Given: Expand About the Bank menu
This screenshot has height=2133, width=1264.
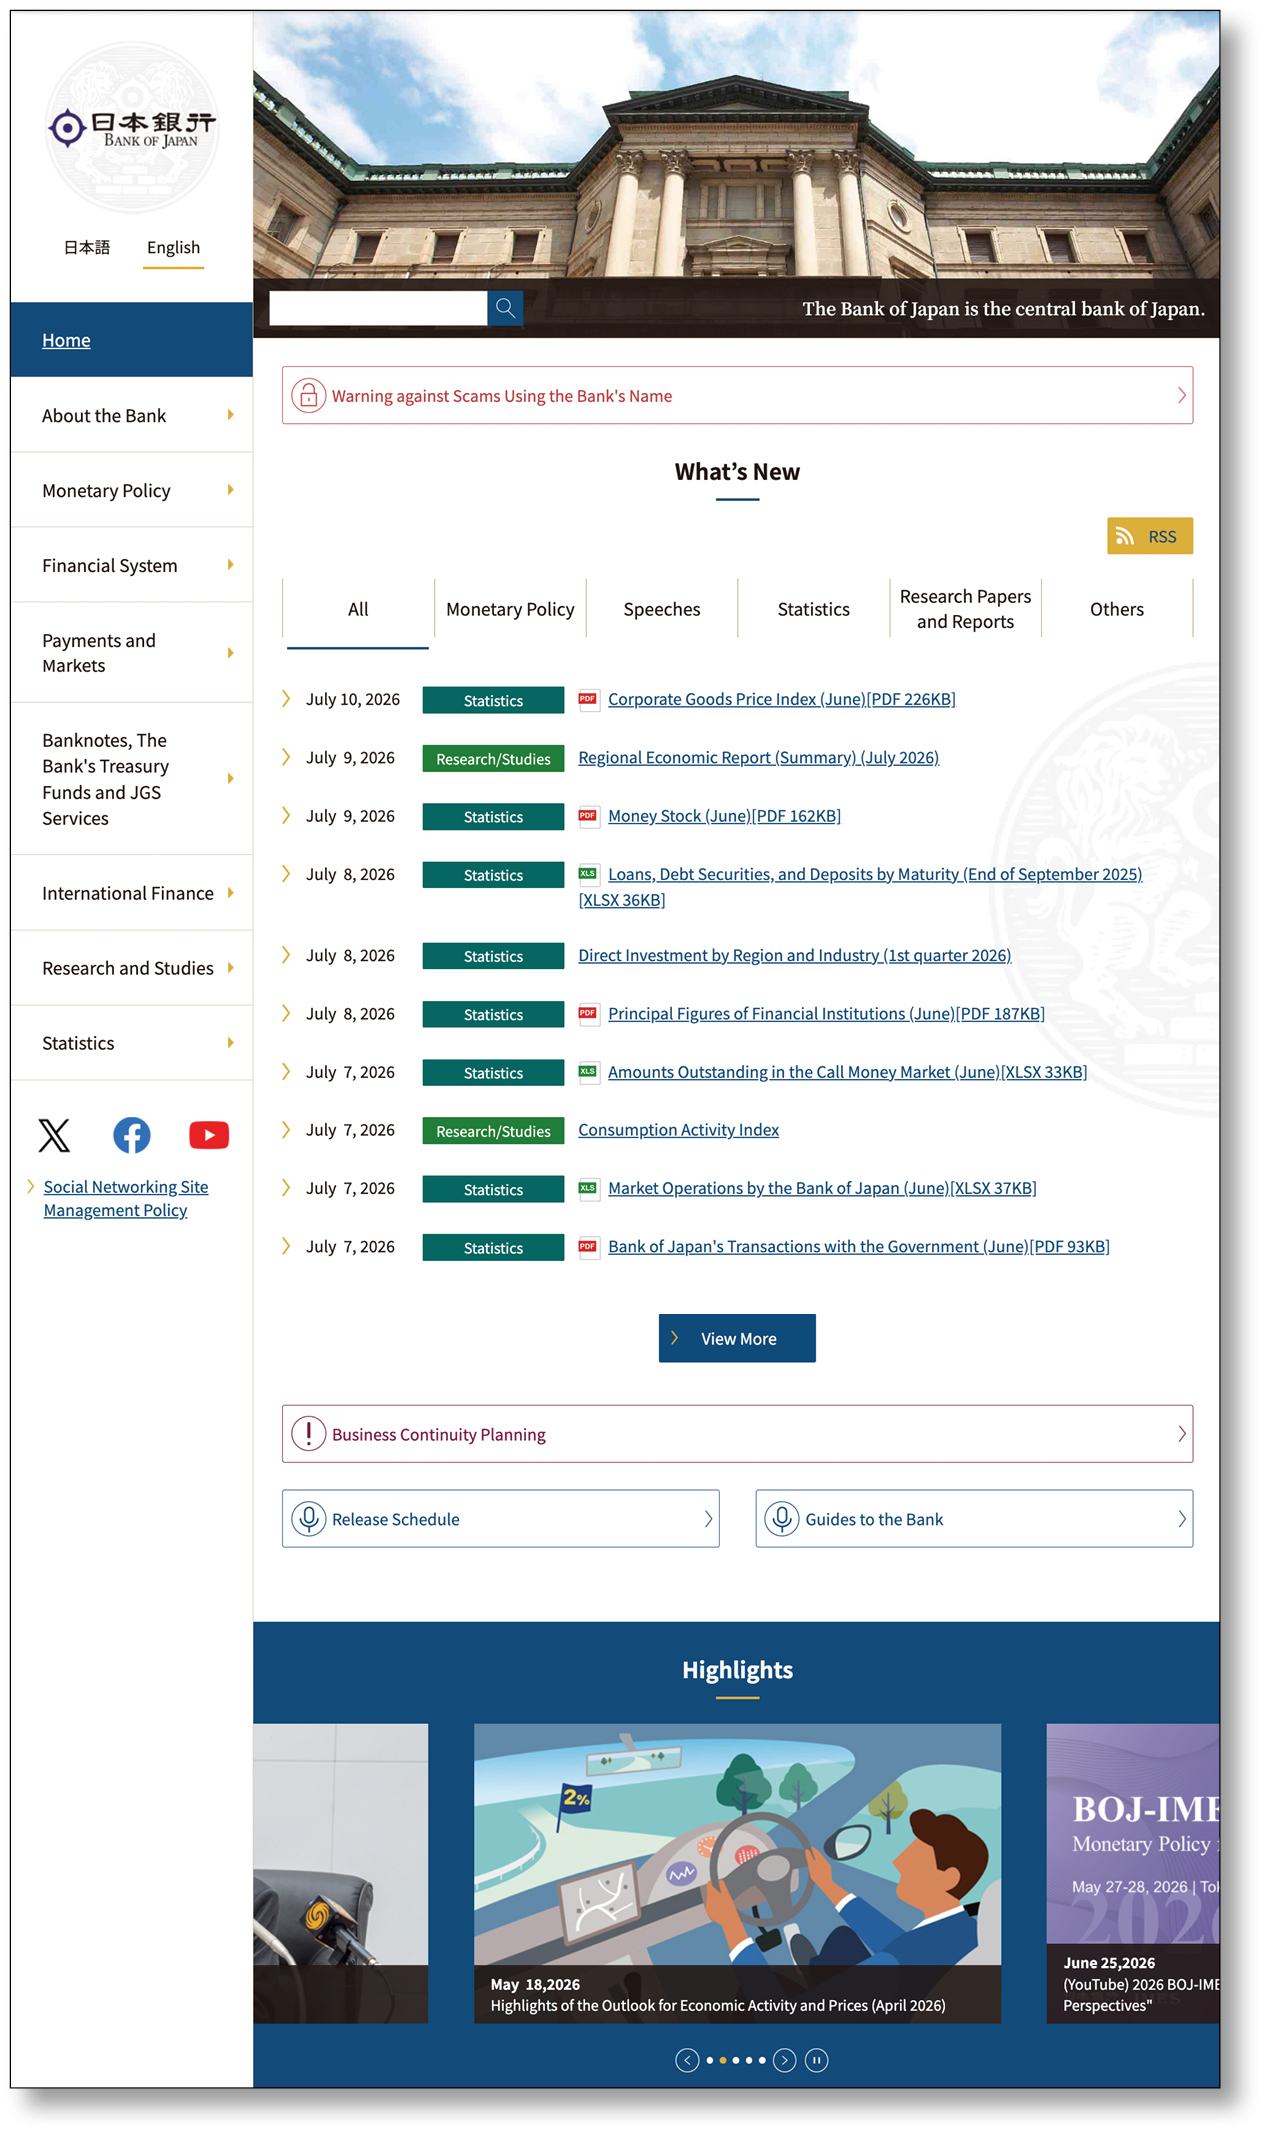Looking at the screenshot, I should 132,415.
